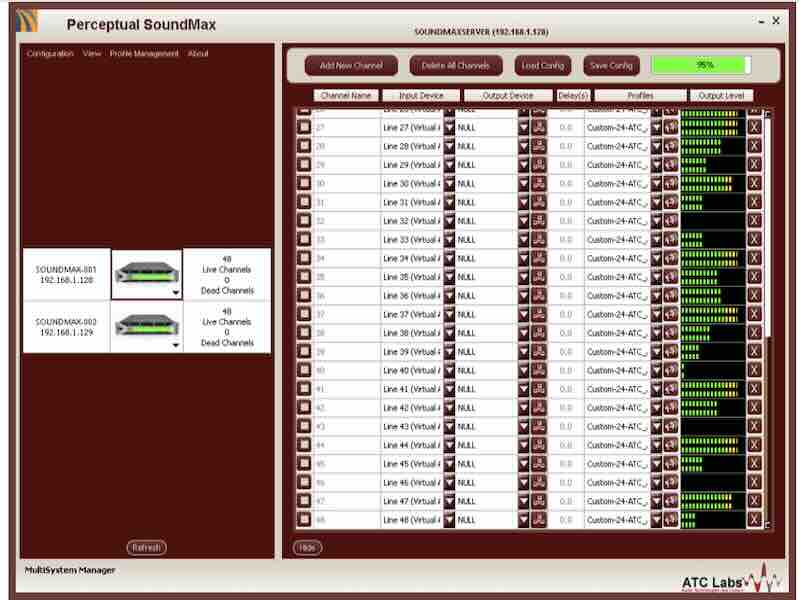800x600 pixels.
Task: Tick the checkbox for channel 27
Action: point(304,128)
